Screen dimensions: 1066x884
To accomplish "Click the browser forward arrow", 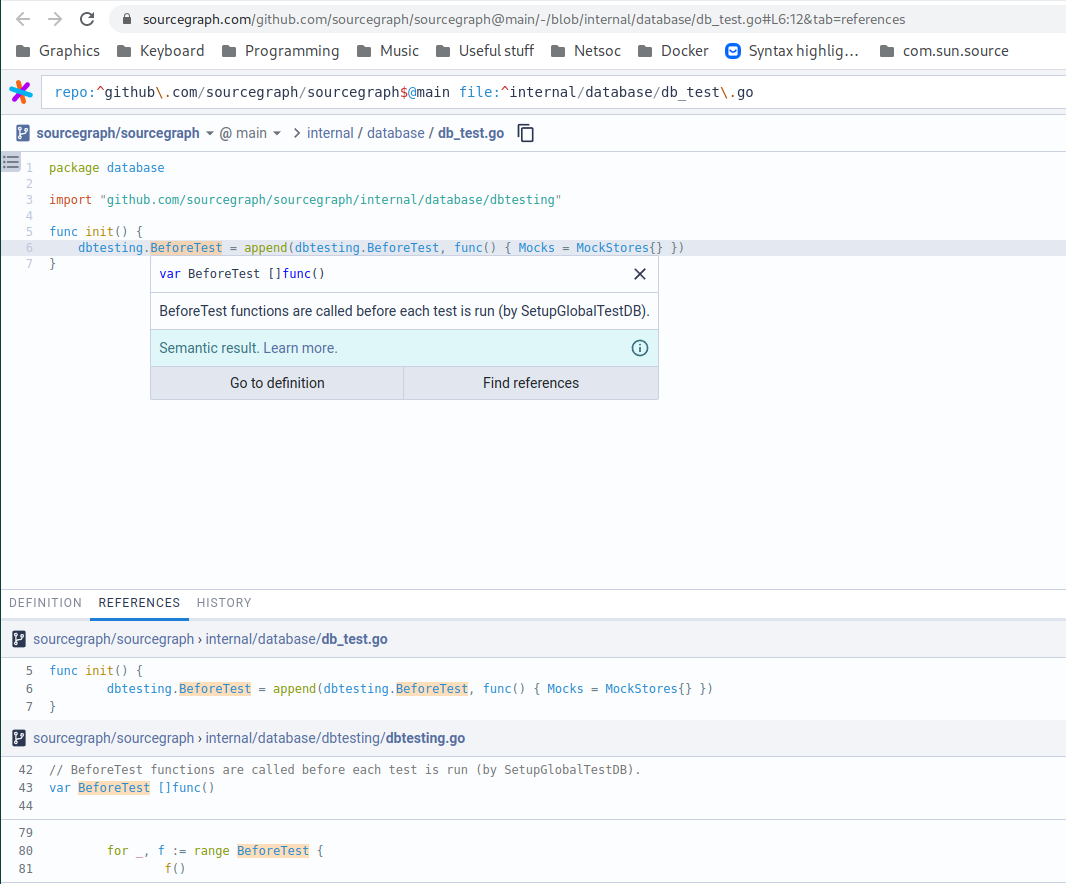I will click(x=55, y=19).
